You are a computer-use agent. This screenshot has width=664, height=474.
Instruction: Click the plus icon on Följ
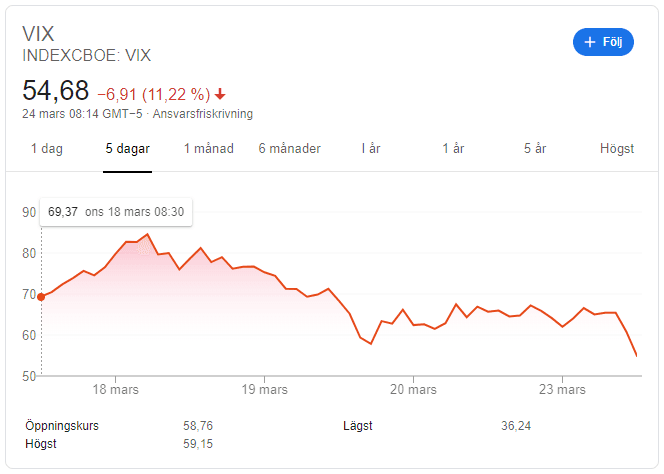click(x=590, y=42)
